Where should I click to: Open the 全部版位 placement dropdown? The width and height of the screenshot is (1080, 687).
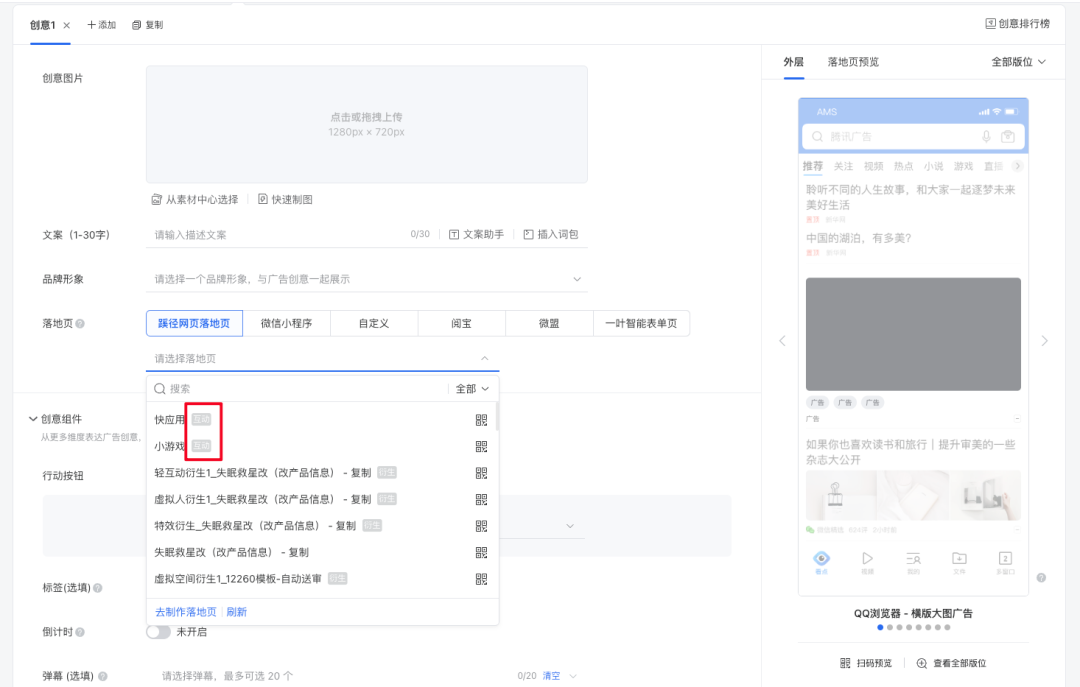click(x=1015, y=61)
